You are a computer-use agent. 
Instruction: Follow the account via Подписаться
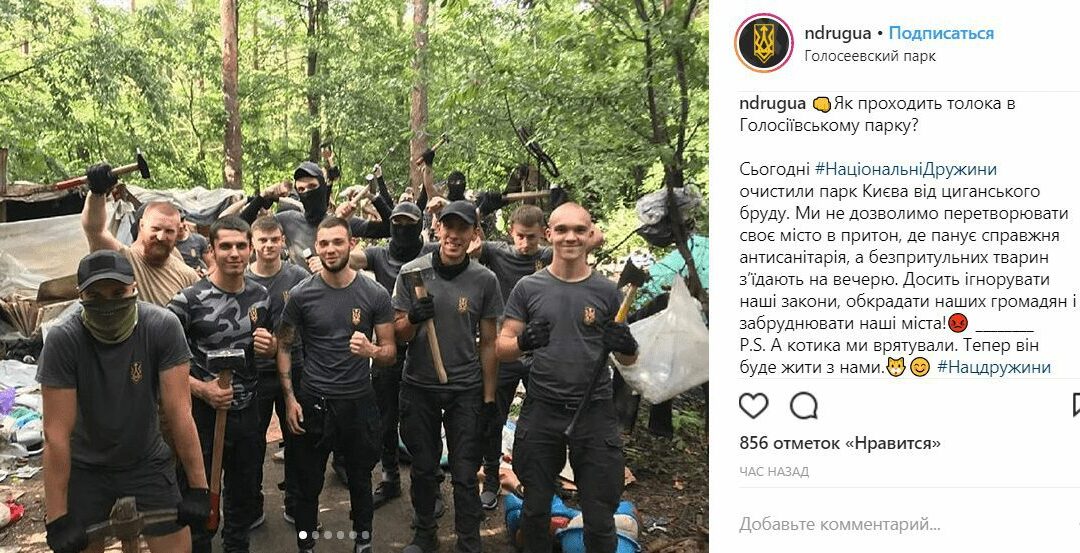click(x=941, y=33)
